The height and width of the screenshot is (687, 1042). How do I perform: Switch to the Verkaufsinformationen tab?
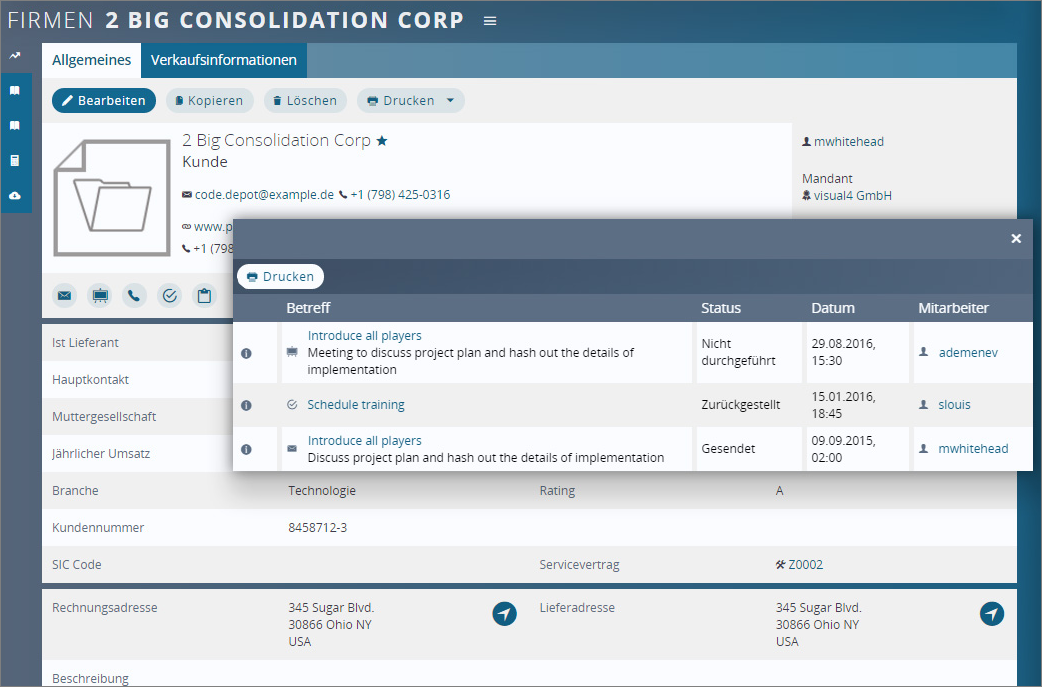click(223, 60)
